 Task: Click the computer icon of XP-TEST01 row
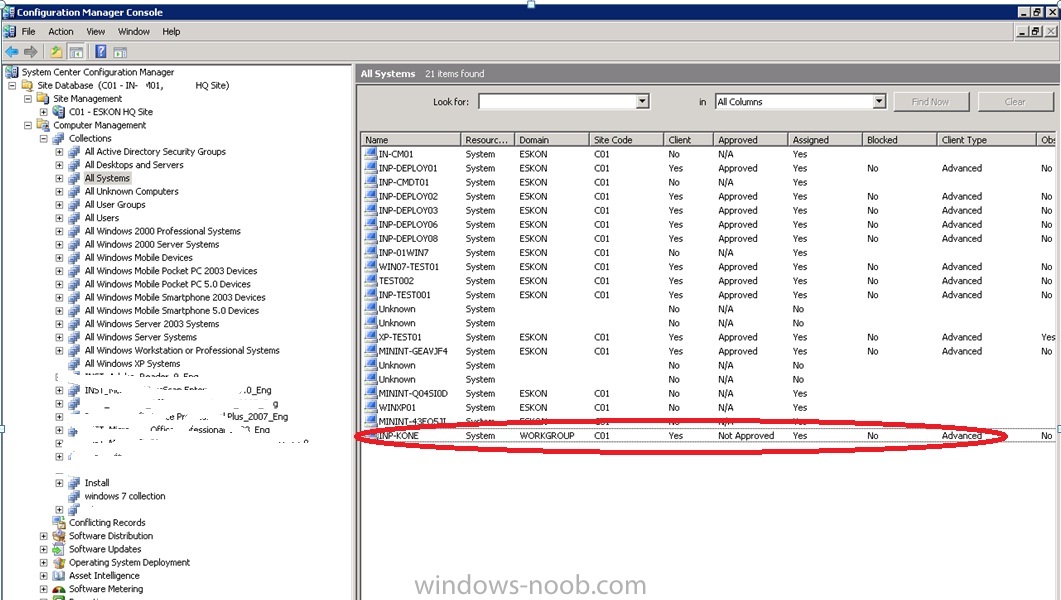click(x=370, y=337)
